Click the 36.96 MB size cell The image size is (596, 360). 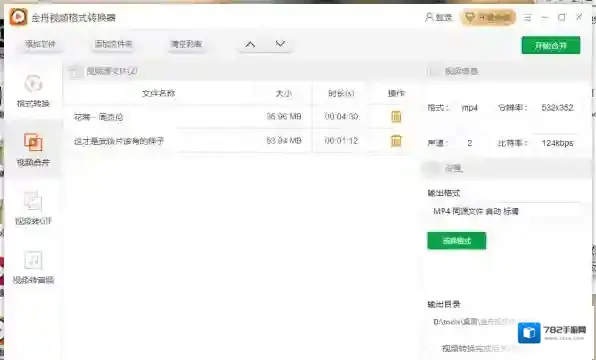pyautogui.click(x=284, y=116)
